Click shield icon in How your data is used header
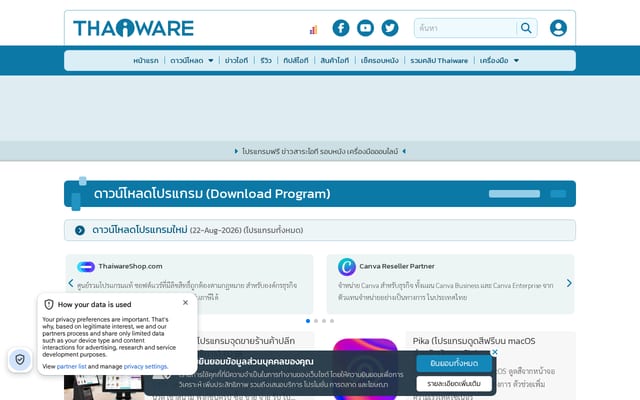 click(x=49, y=304)
